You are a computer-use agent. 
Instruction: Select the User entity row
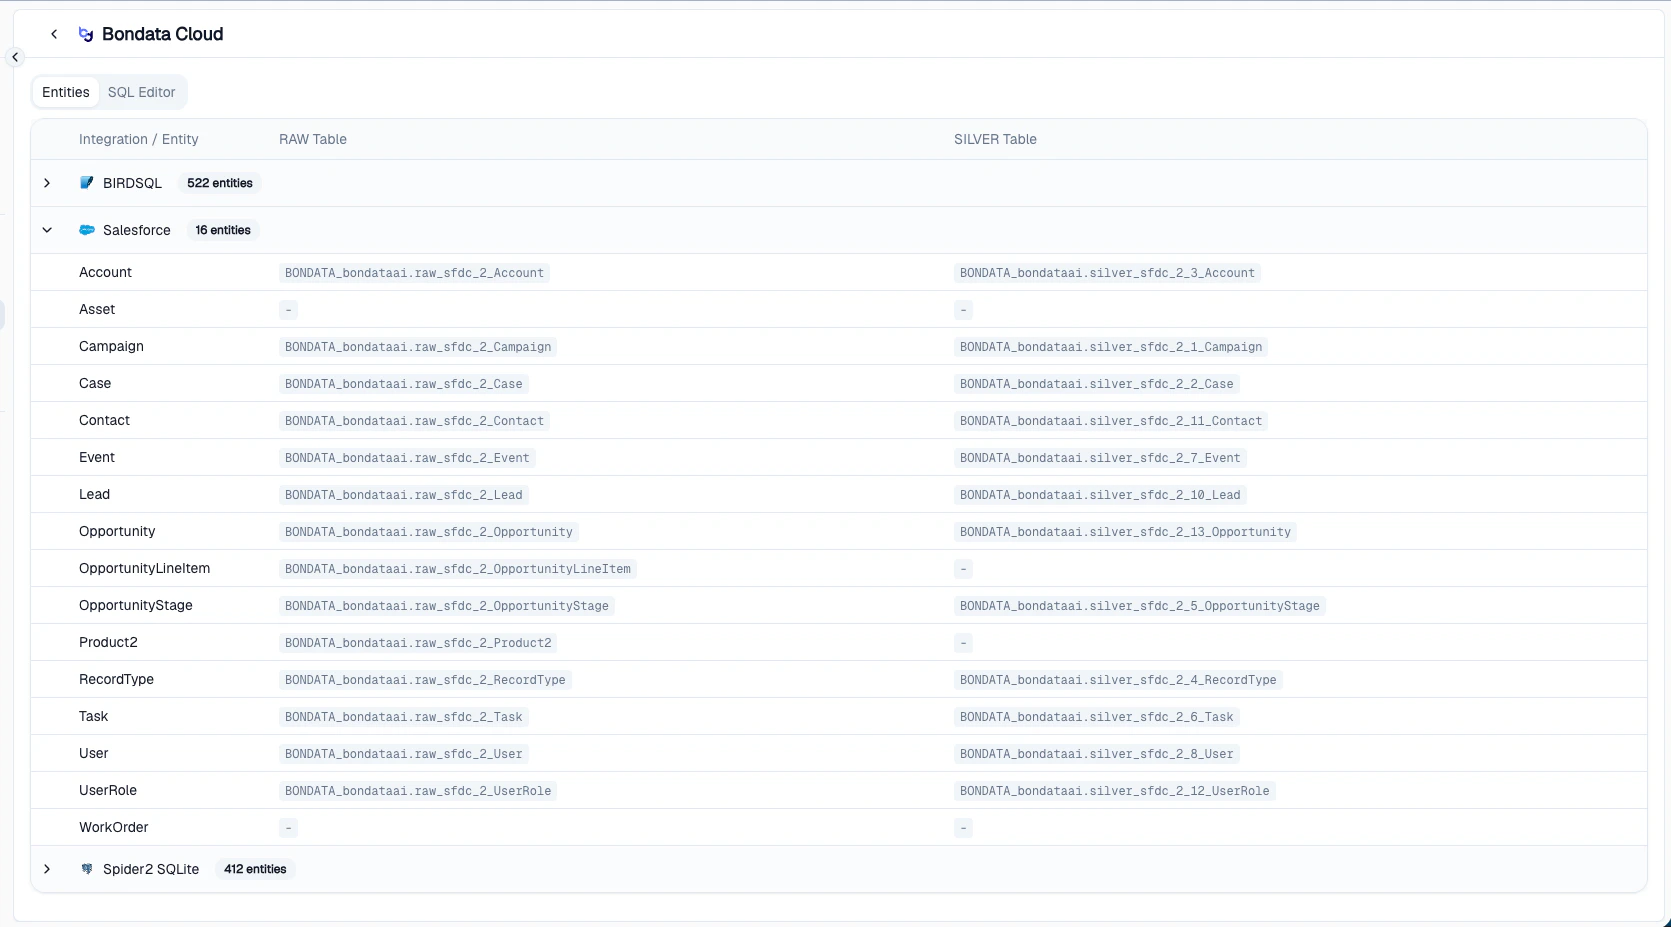point(839,753)
